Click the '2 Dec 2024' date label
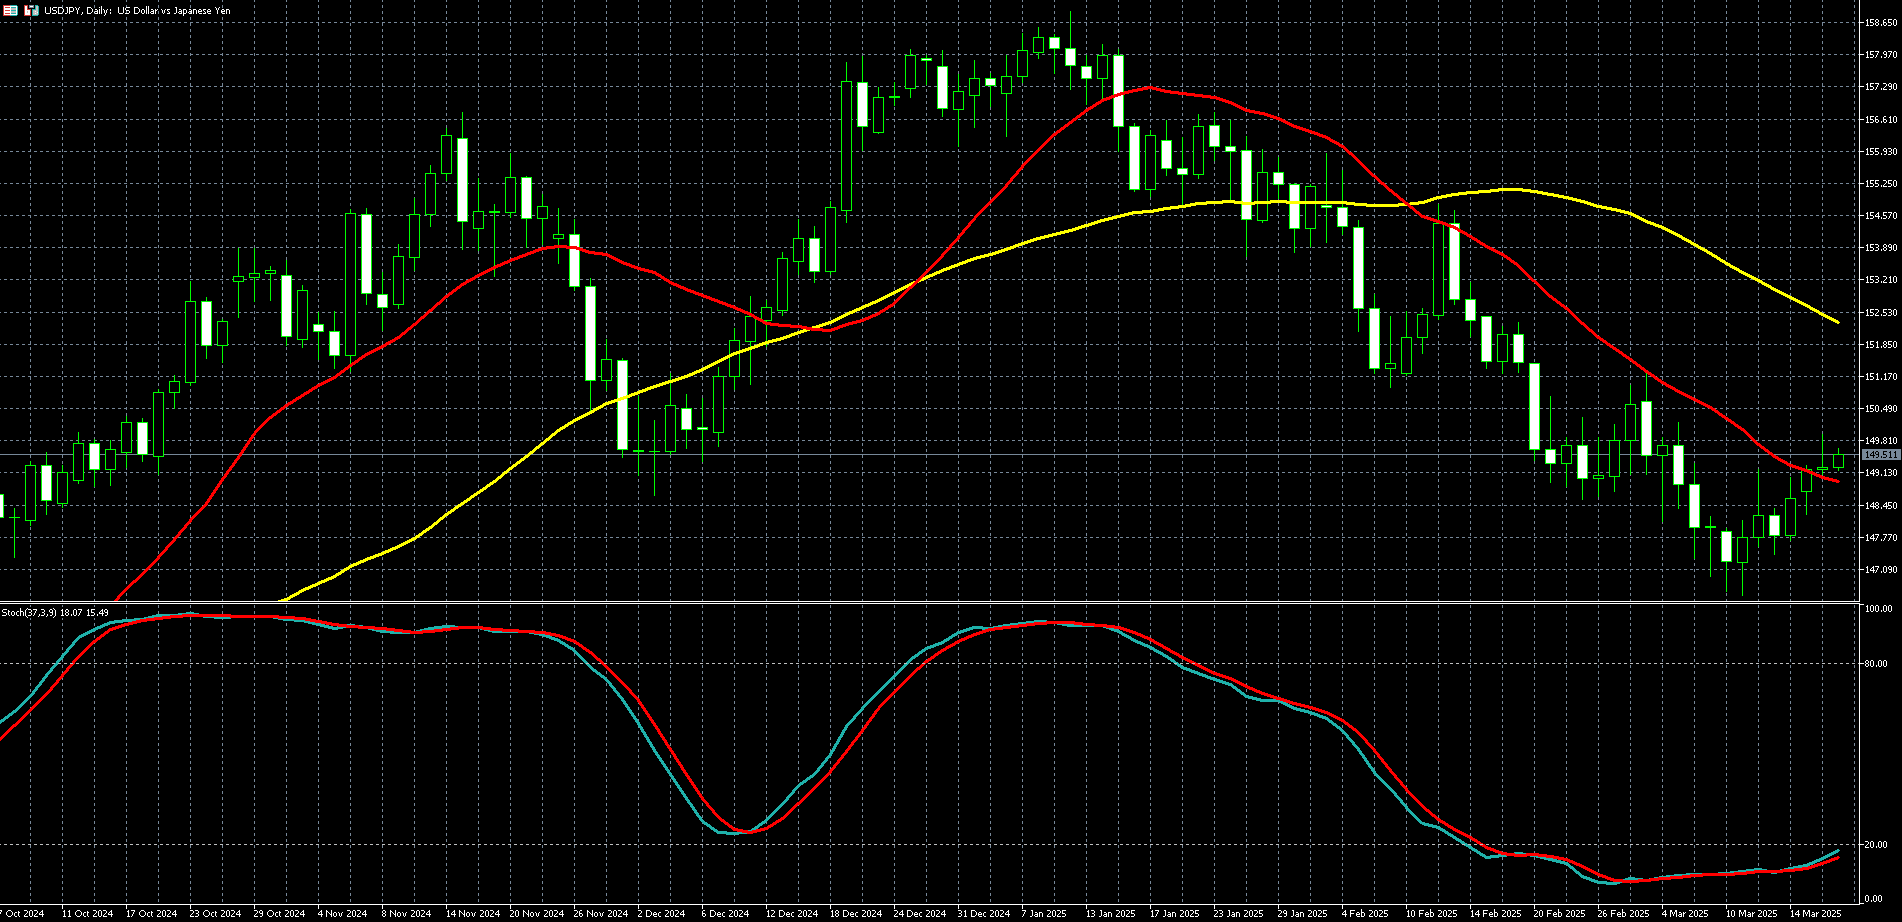 (x=663, y=914)
